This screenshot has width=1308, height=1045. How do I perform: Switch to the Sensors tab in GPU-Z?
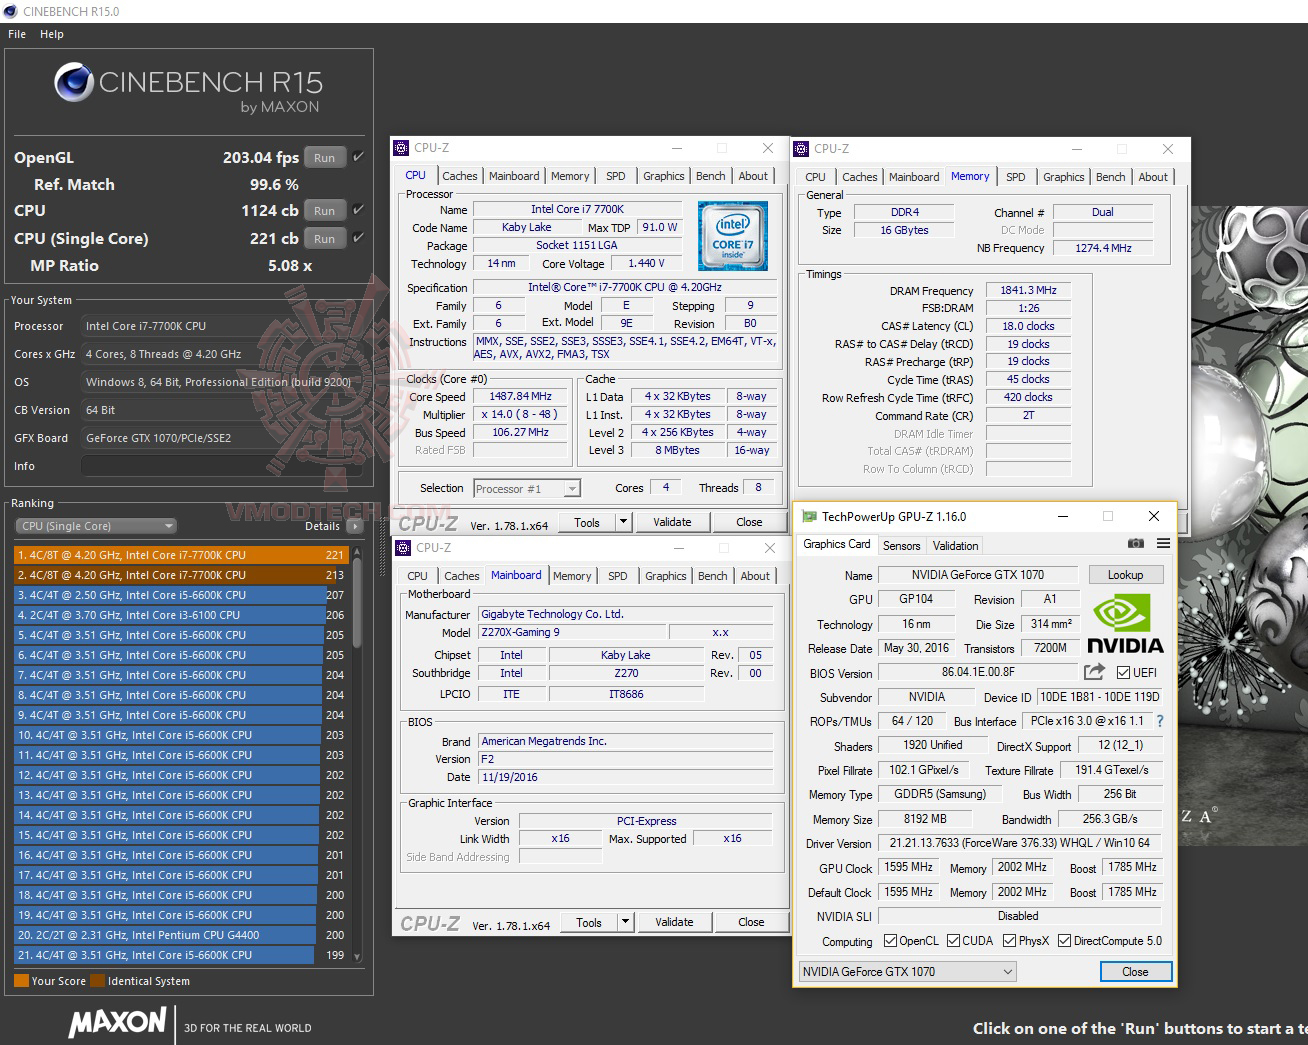(x=901, y=546)
